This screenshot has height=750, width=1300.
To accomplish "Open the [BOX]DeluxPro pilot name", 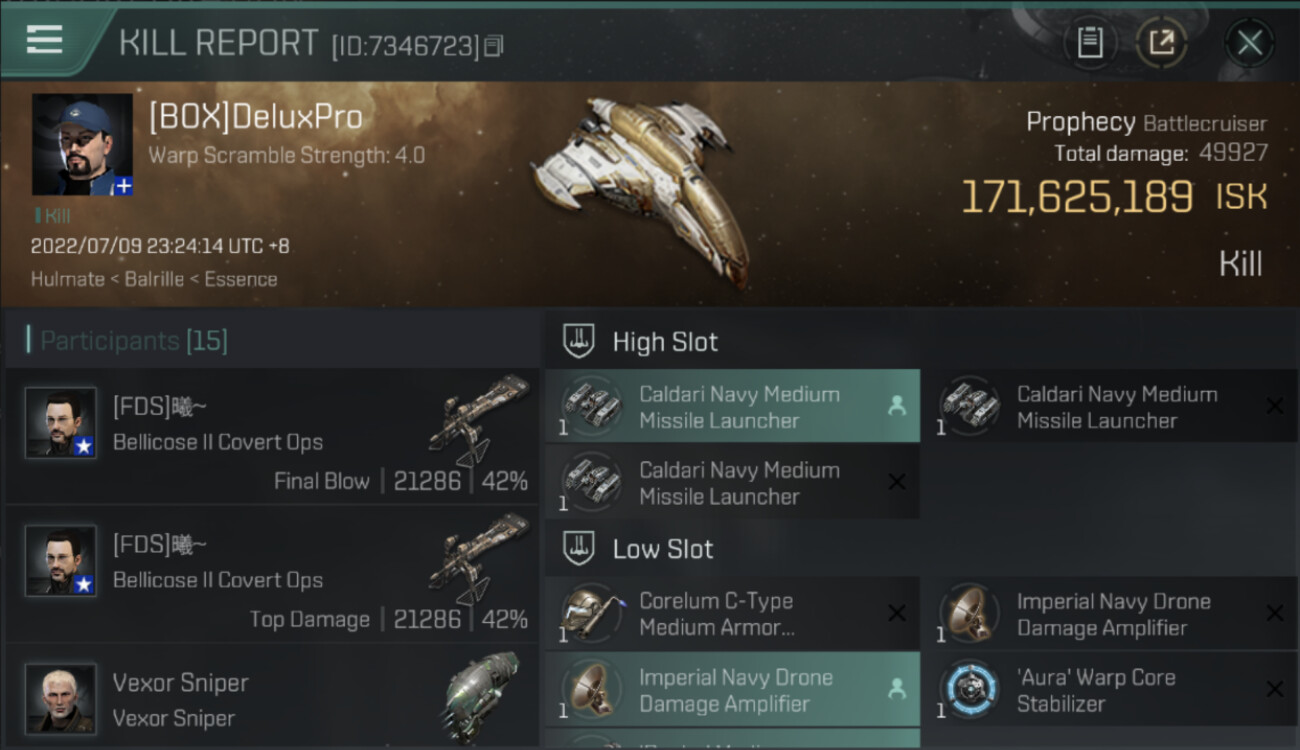I will click(x=255, y=118).
